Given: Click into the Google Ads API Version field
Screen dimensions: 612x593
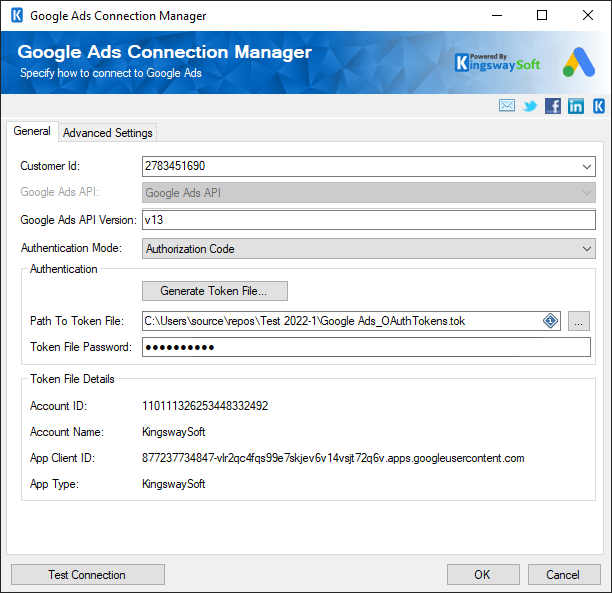Looking at the screenshot, I should pos(368,220).
